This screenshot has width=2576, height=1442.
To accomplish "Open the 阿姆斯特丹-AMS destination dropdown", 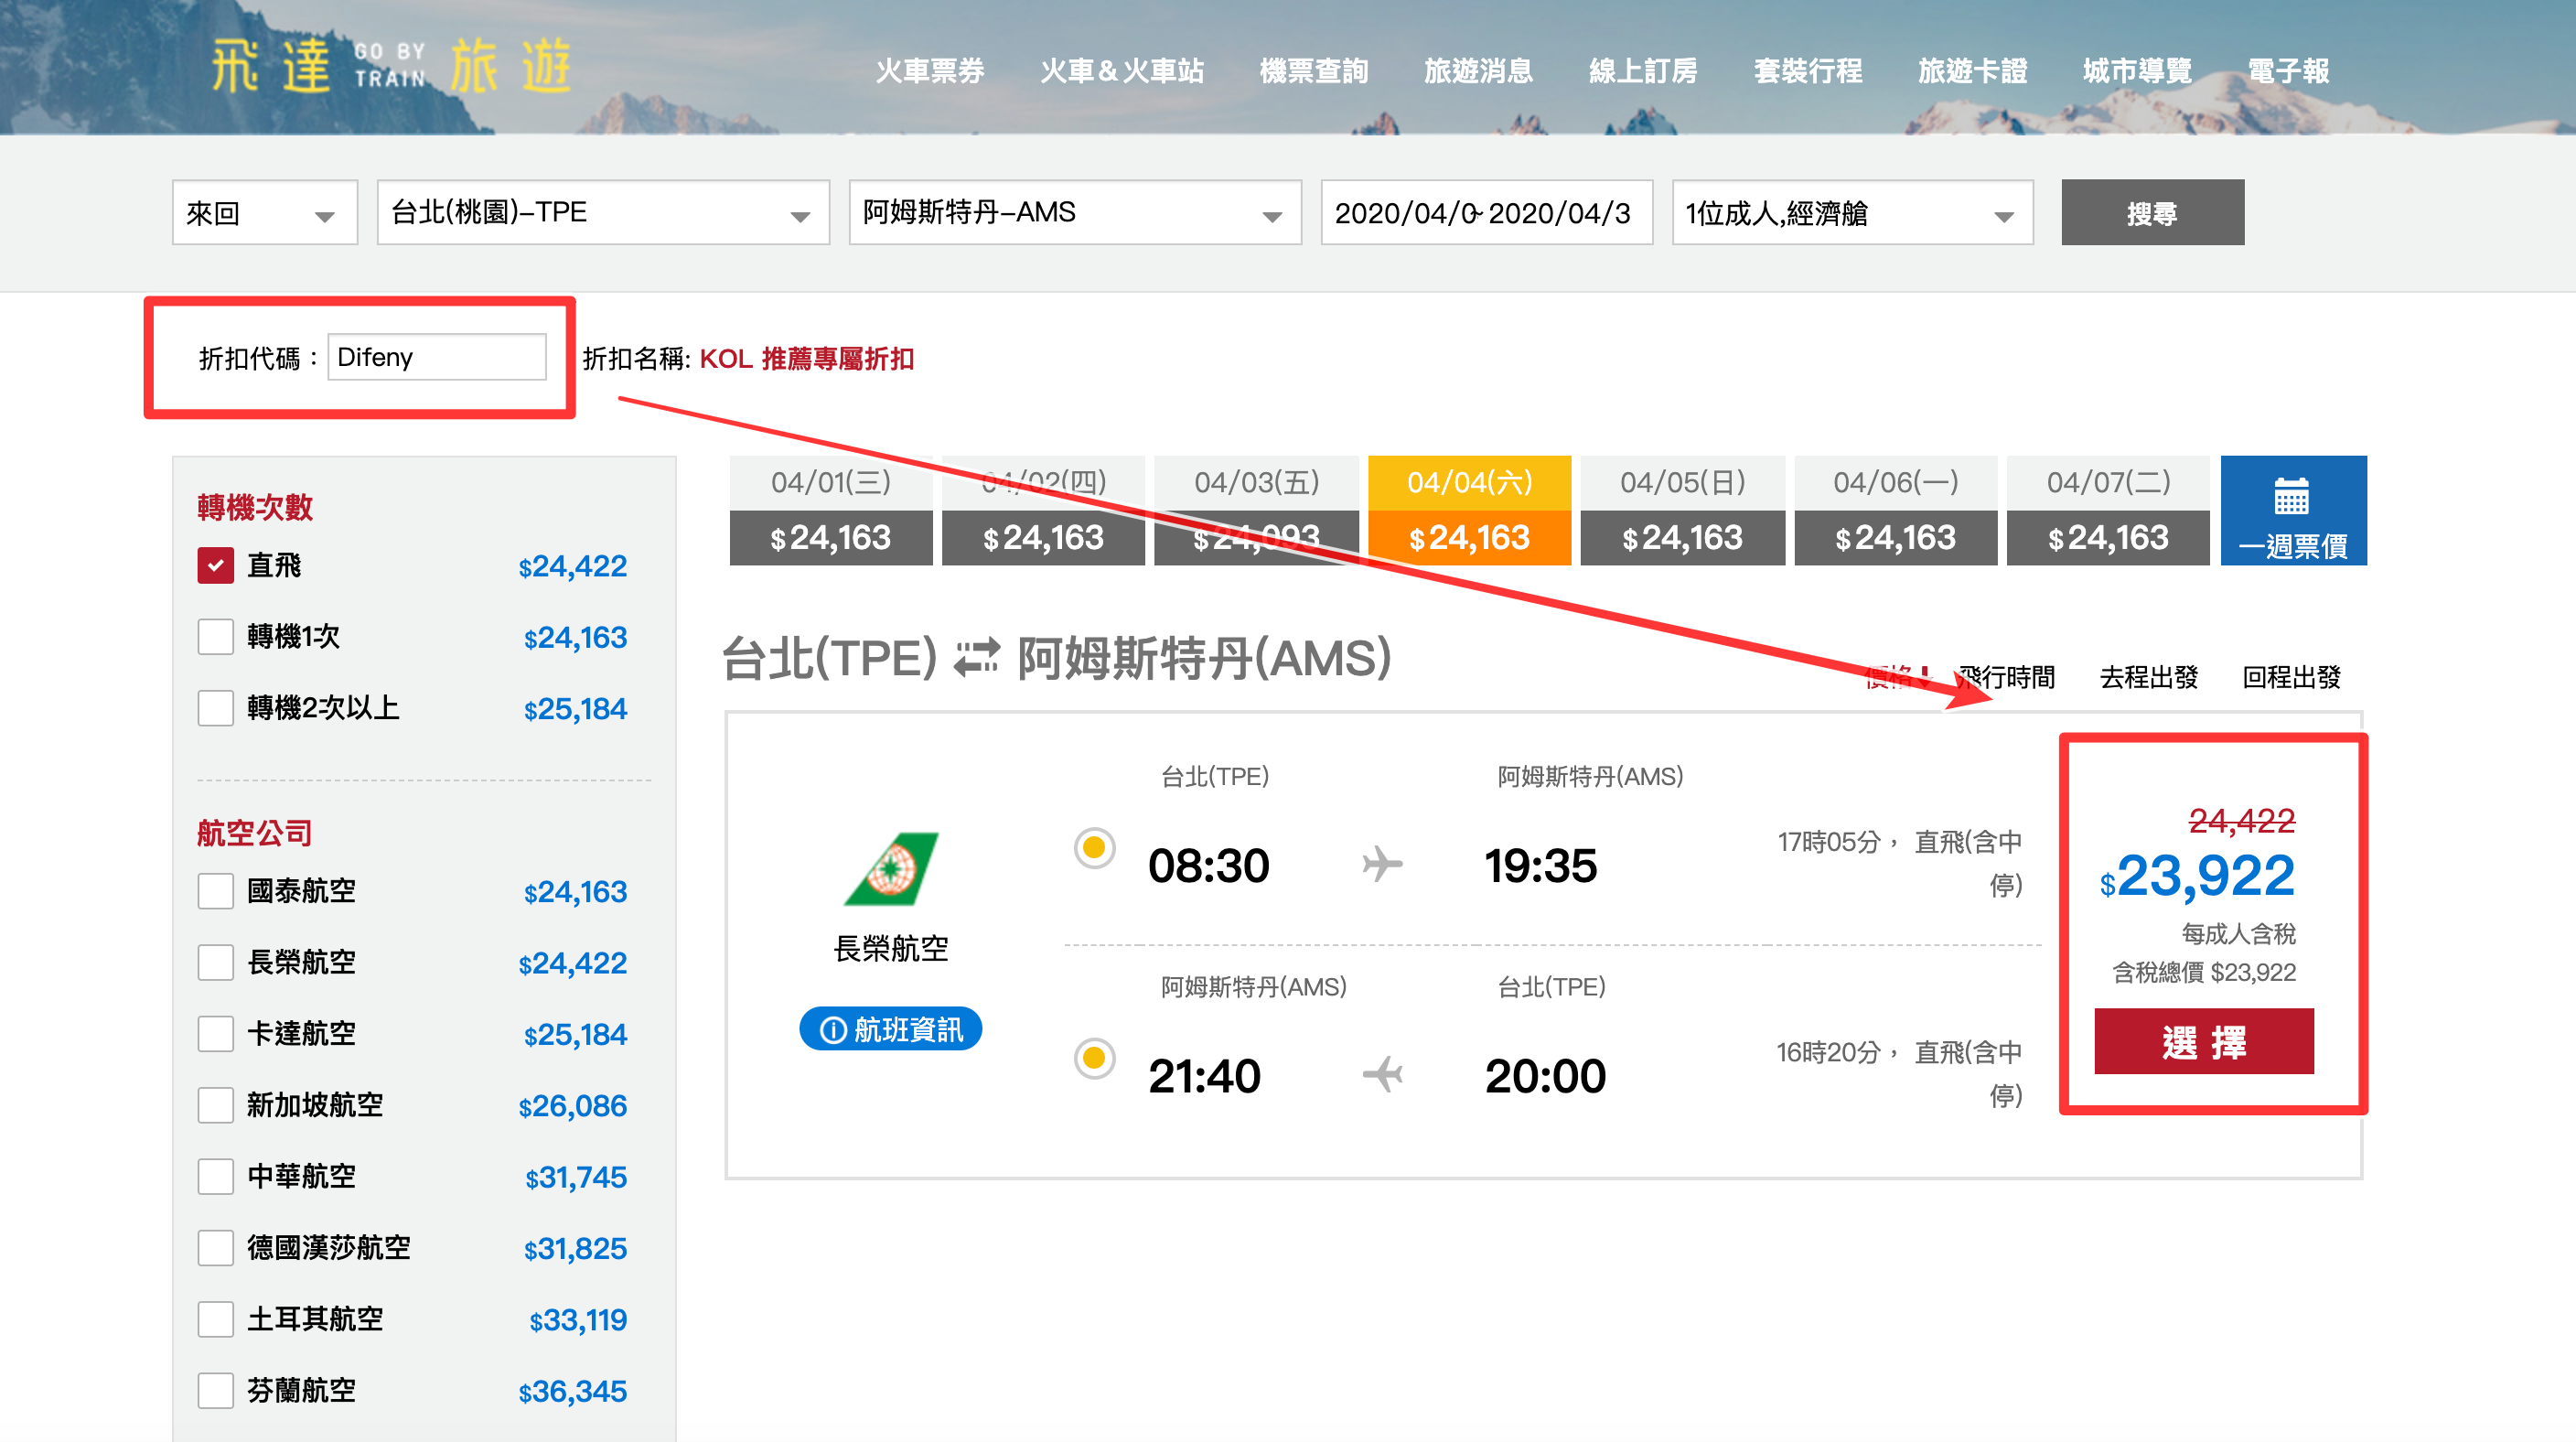I will 1075,212.
